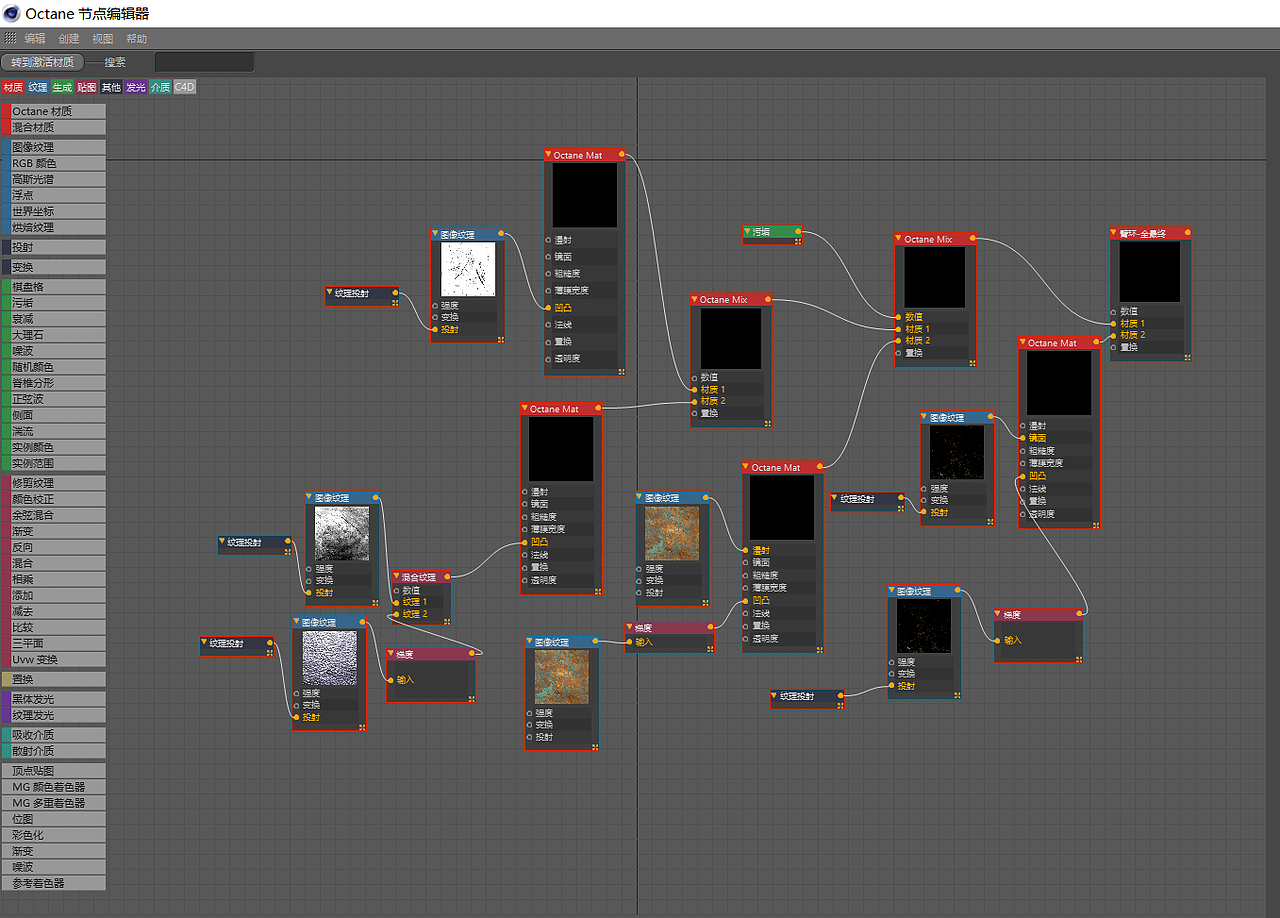Open the 帮助 menu

137,39
